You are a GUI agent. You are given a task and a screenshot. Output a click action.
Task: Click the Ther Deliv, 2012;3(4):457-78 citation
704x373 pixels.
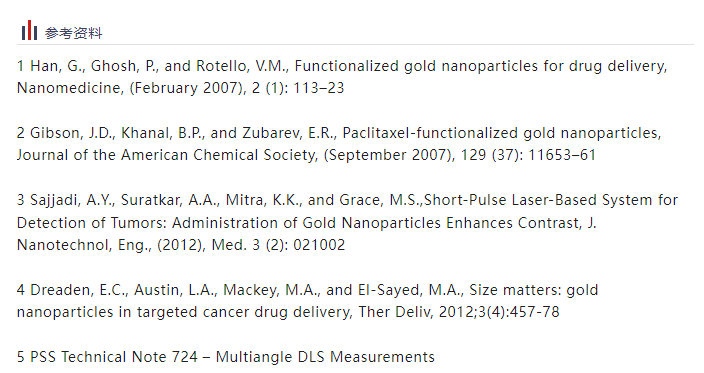coord(459,312)
